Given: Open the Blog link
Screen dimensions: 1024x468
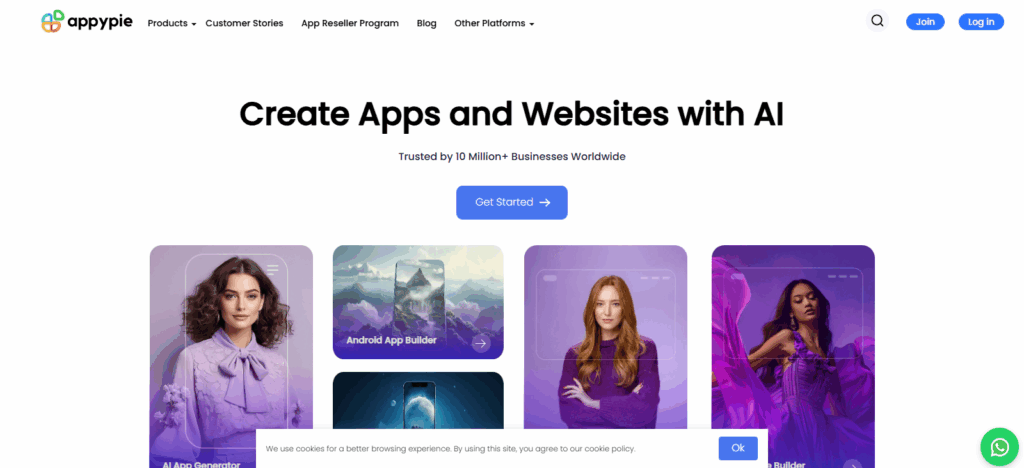Looking at the screenshot, I should 426,23.
